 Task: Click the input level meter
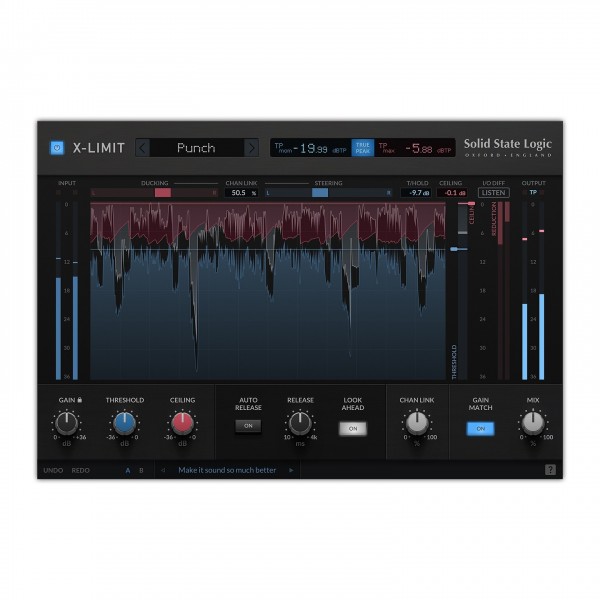(x=67, y=291)
